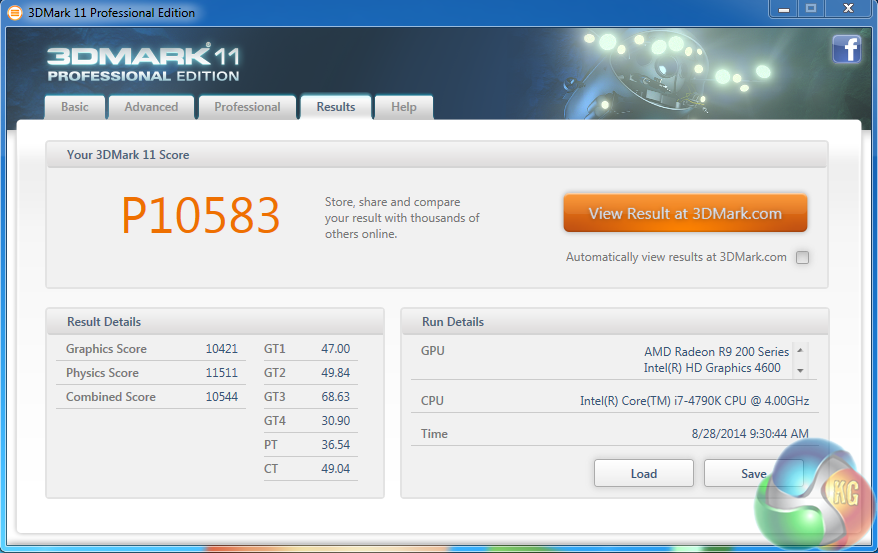Close the 3DMark 11 window
Image resolution: width=878 pixels, height=553 pixels.
pyautogui.click(x=849, y=9)
